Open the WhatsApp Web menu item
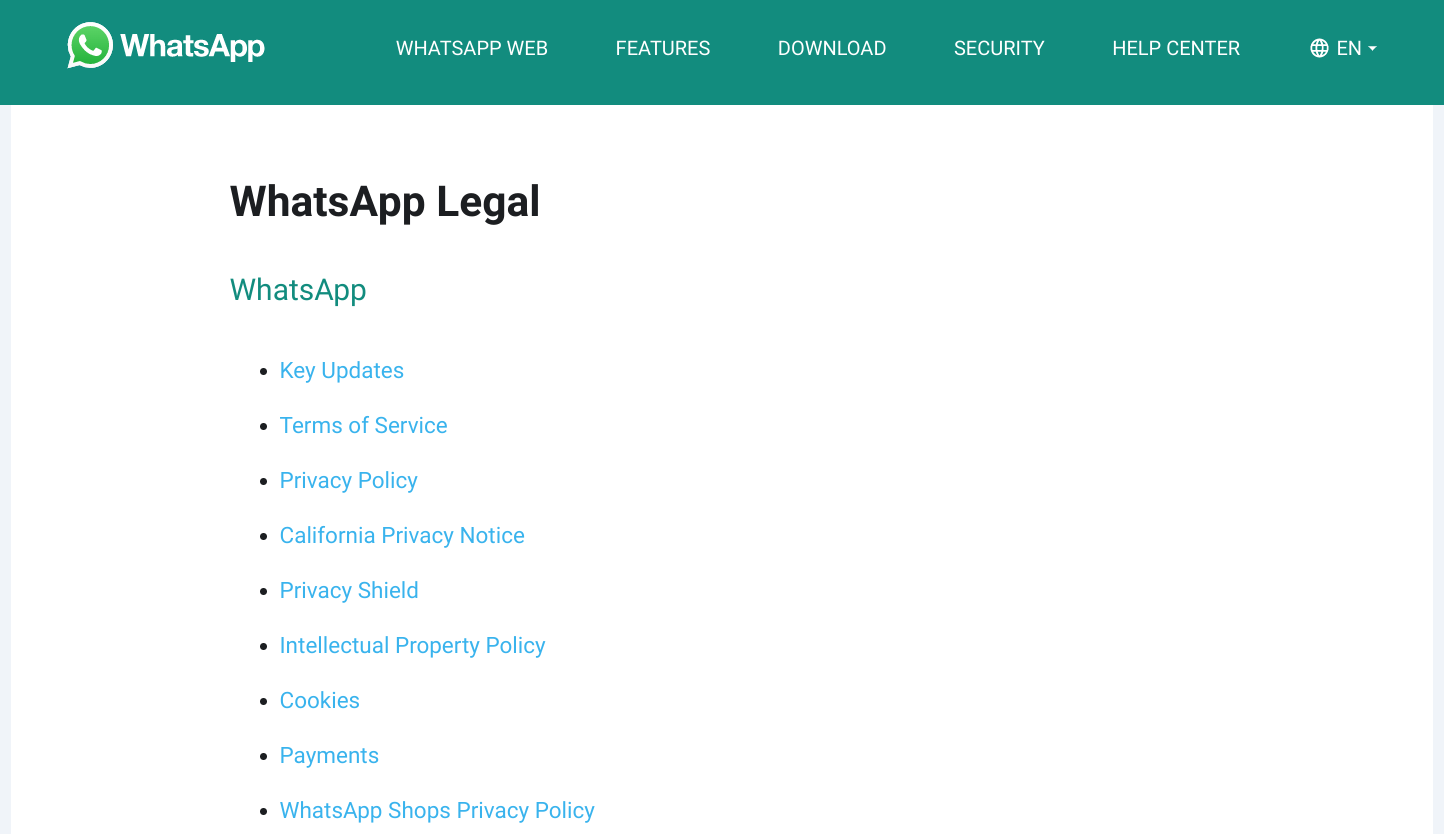The height and width of the screenshot is (834, 1444). 472,48
